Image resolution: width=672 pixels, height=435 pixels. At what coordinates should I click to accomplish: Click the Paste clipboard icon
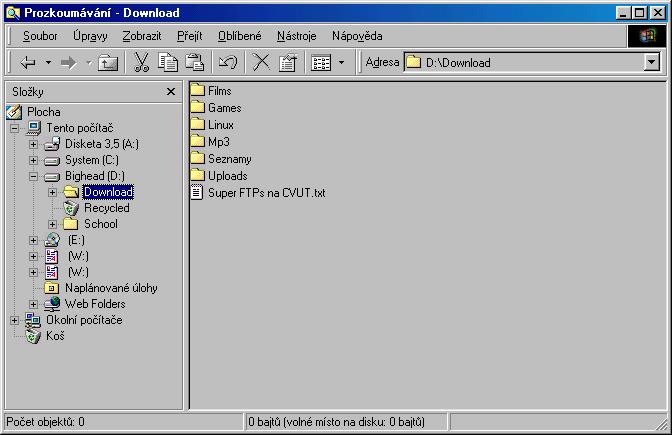[x=194, y=63]
